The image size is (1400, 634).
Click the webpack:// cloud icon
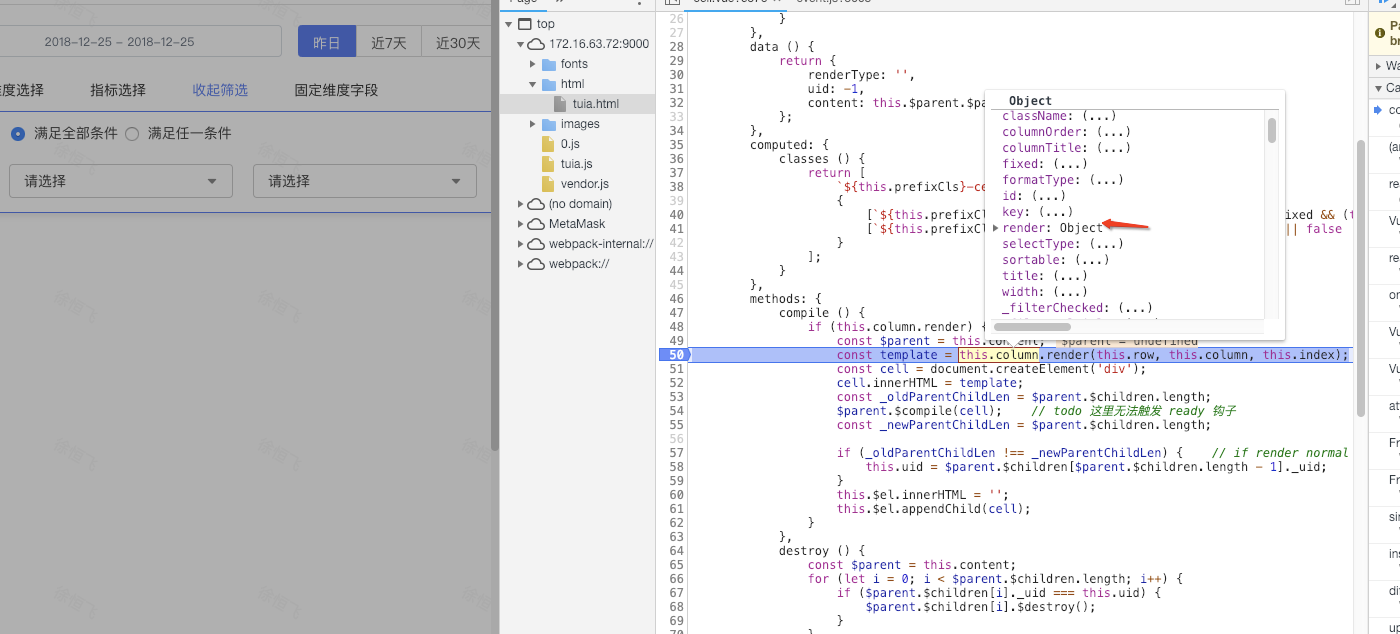click(537, 264)
